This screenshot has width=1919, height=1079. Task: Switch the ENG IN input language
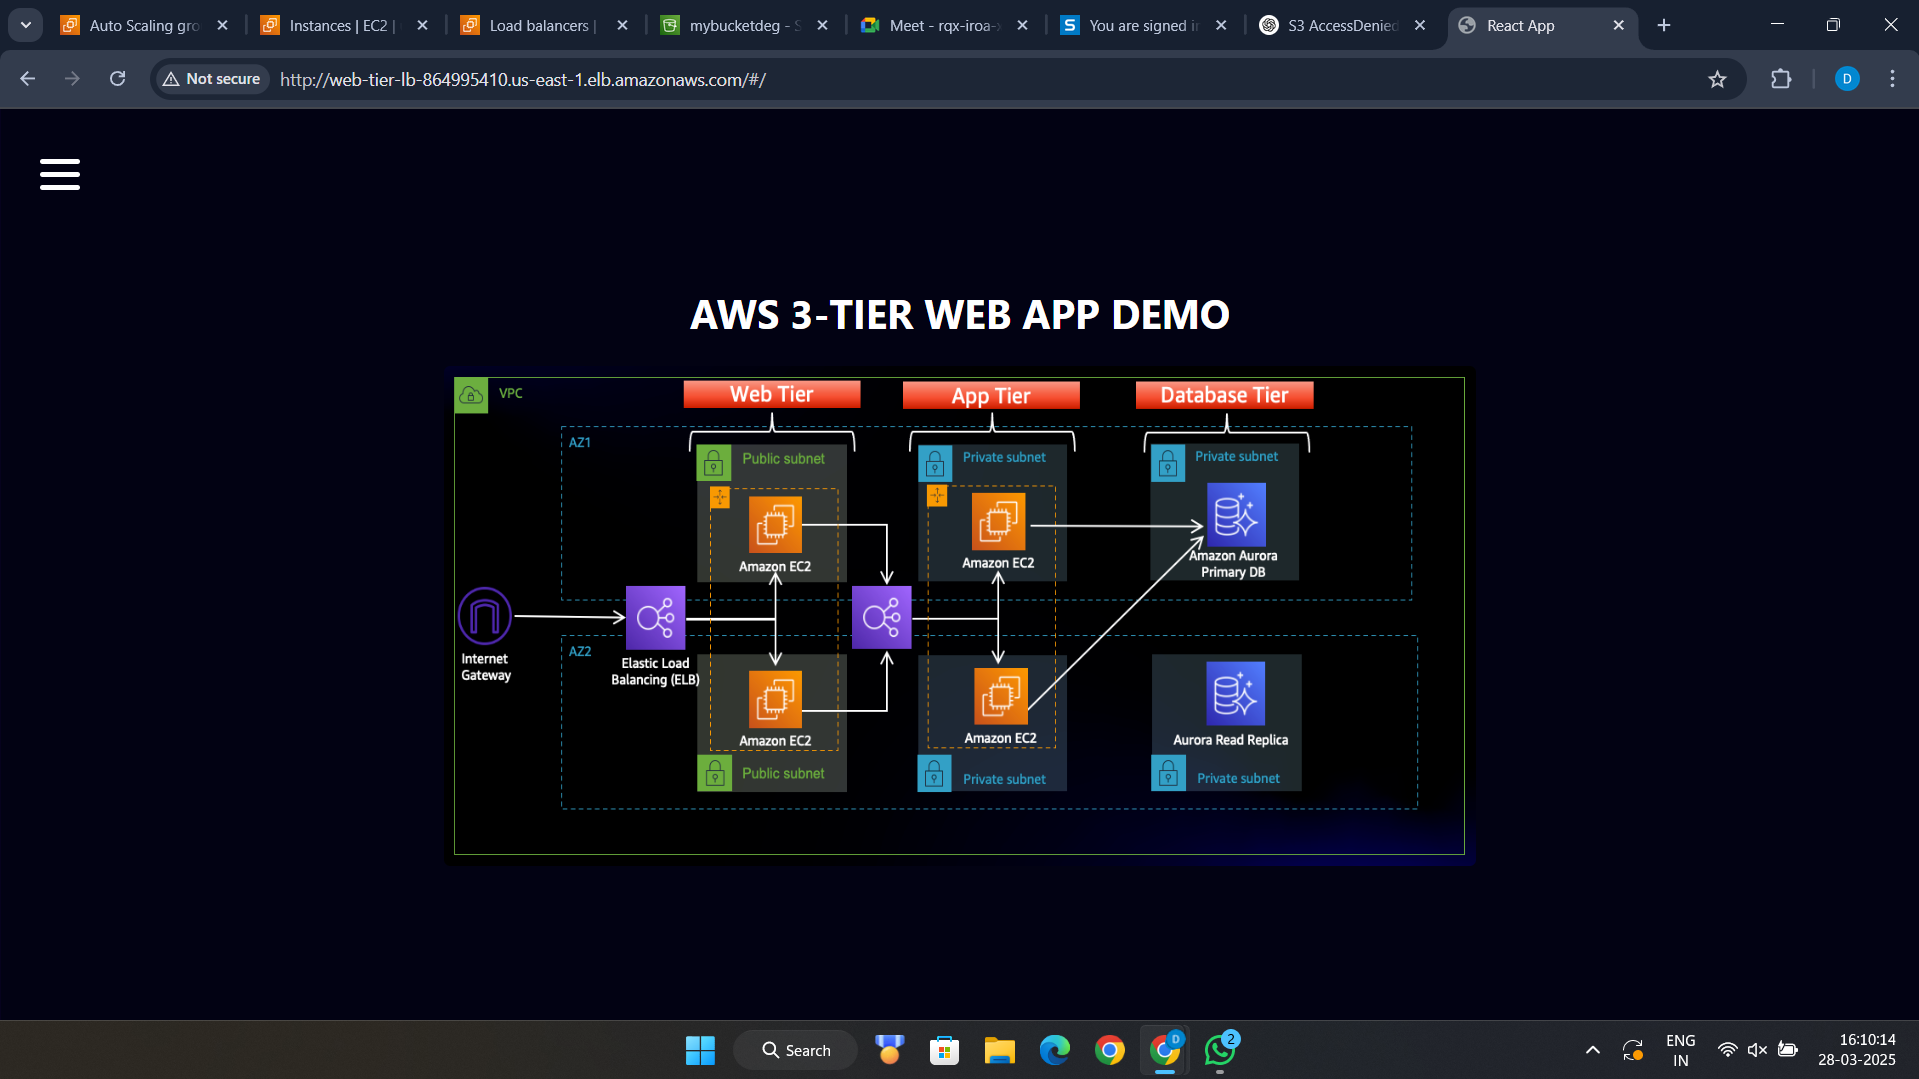(x=1681, y=1050)
